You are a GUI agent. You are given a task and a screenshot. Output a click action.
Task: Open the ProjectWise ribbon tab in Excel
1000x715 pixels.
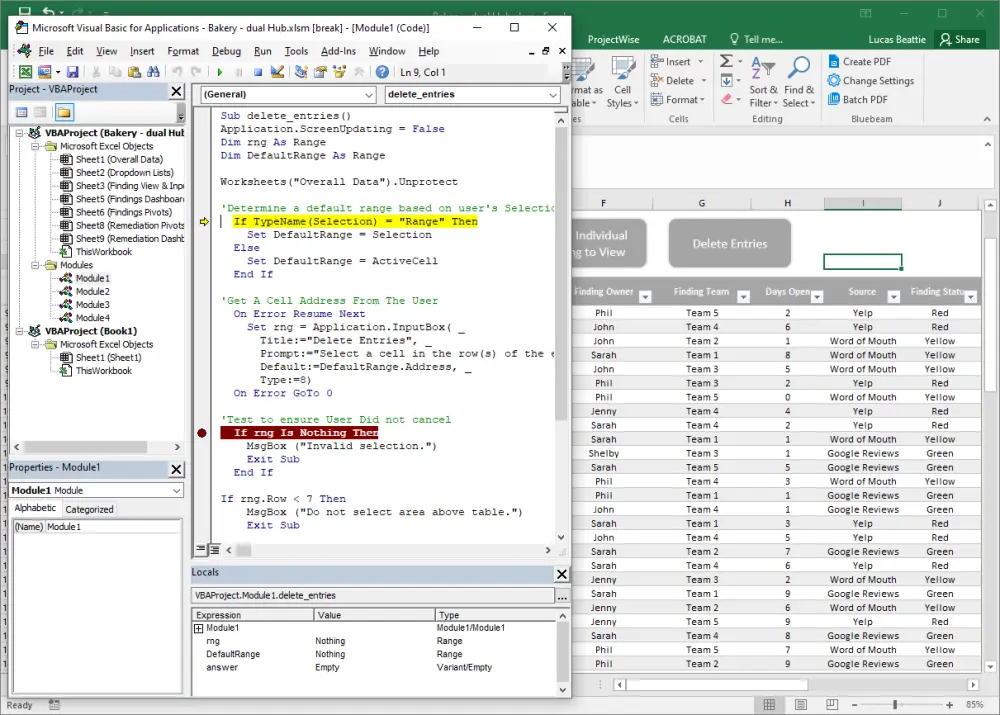tap(613, 40)
